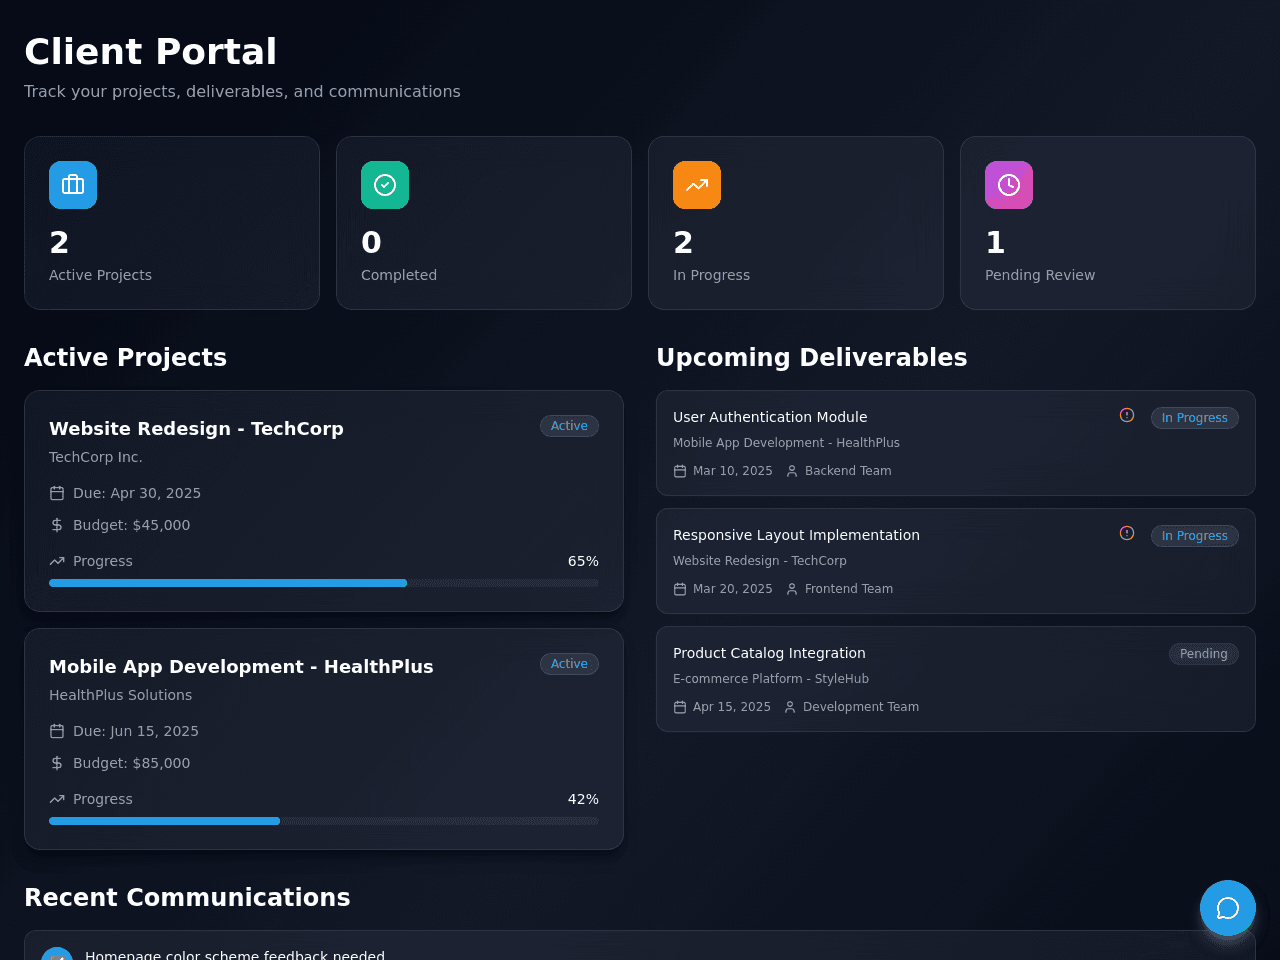1280x960 pixels.
Task: Select the Pending Review stat card count
Action: tap(995, 243)
